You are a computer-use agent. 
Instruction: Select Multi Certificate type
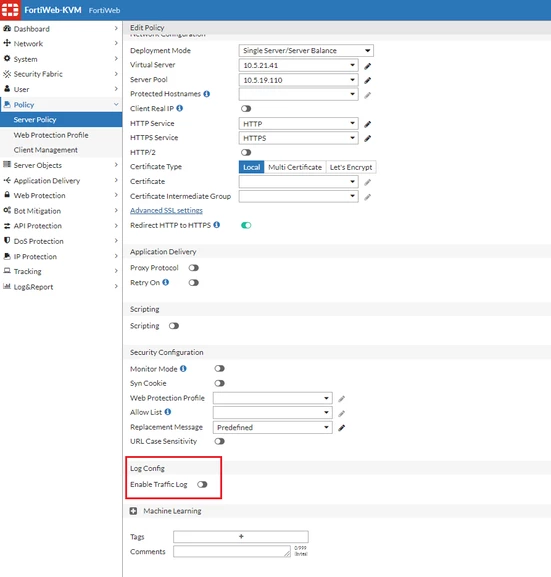click(x=295, y=167)
